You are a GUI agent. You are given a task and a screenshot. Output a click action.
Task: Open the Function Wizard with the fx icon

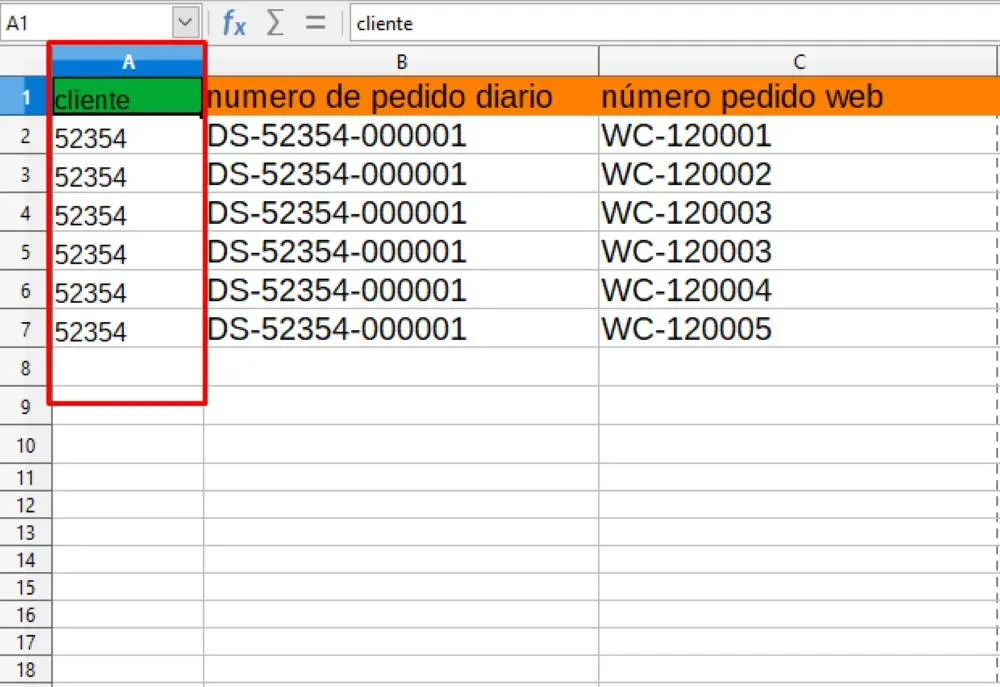tap(234, 23)
